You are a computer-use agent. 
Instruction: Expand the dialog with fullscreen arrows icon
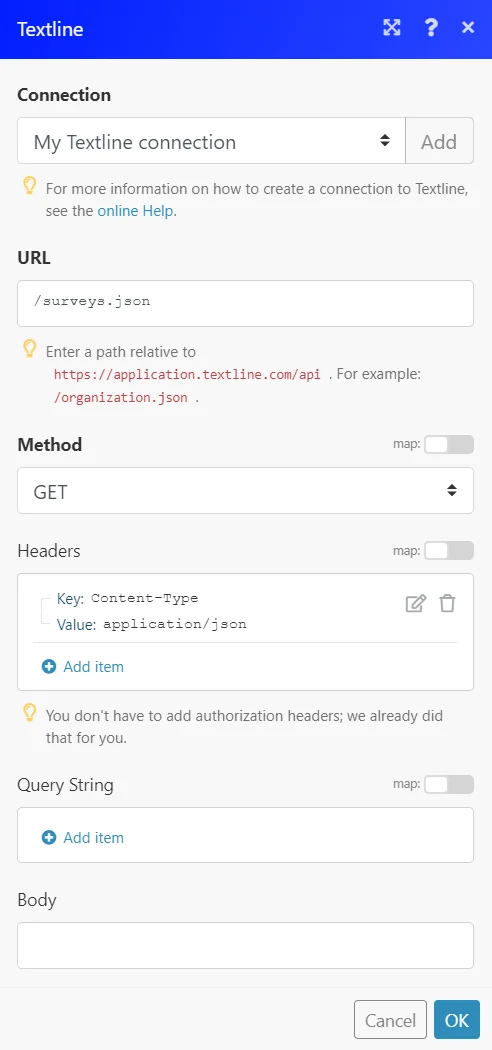pos(392,27)
